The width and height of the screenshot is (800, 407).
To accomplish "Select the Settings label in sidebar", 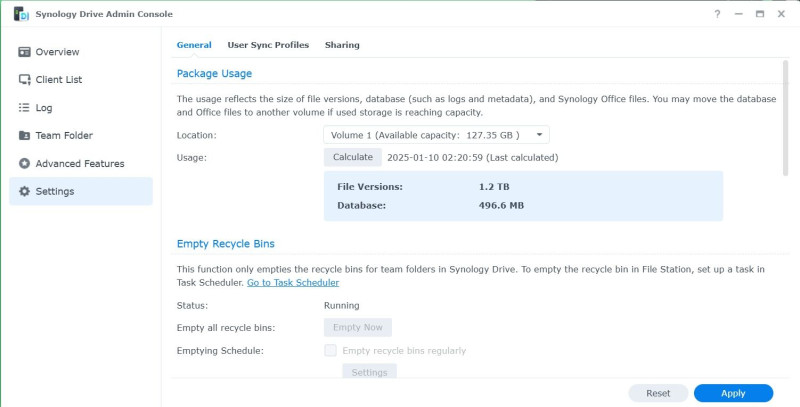I will (x=55, y=192).
